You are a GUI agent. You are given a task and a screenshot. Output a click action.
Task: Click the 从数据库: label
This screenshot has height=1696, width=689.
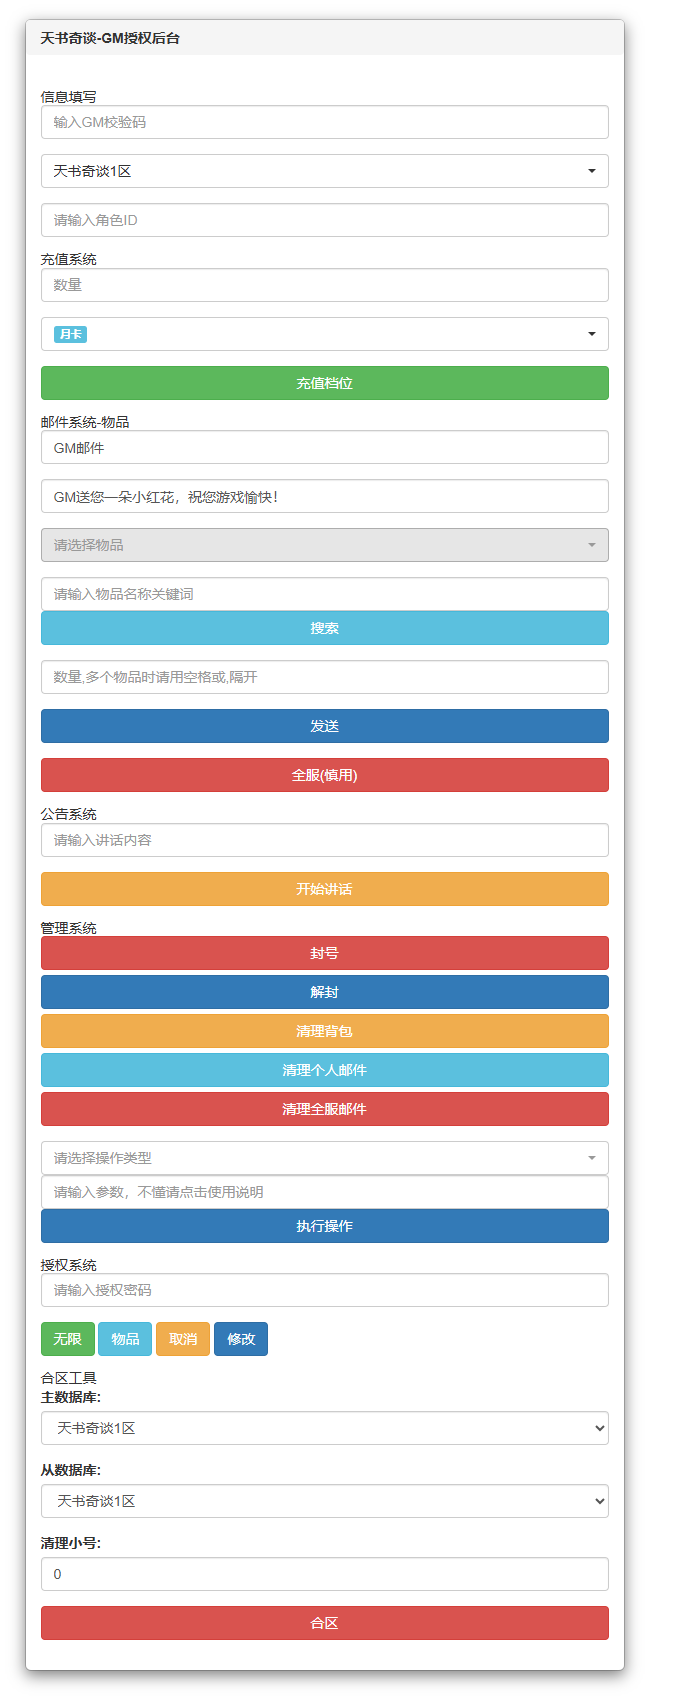71,1470
